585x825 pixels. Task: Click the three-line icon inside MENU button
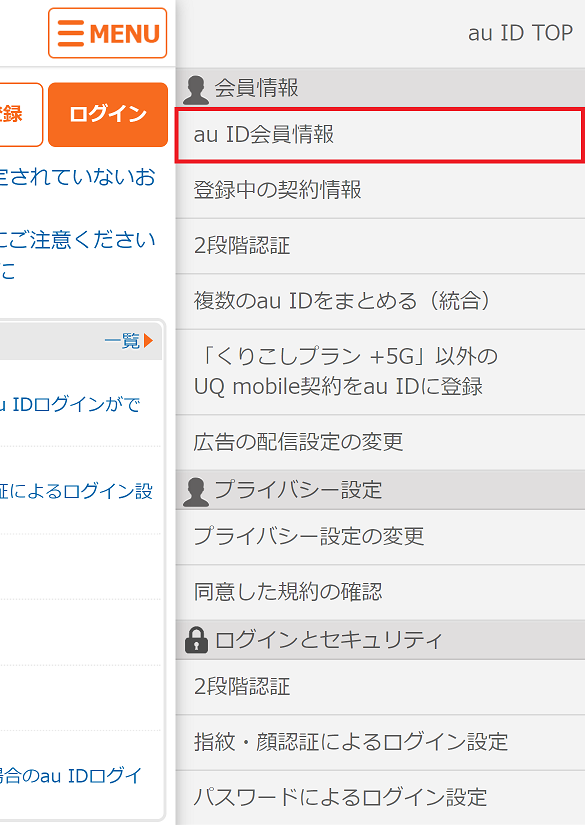(x=70, y=33)
